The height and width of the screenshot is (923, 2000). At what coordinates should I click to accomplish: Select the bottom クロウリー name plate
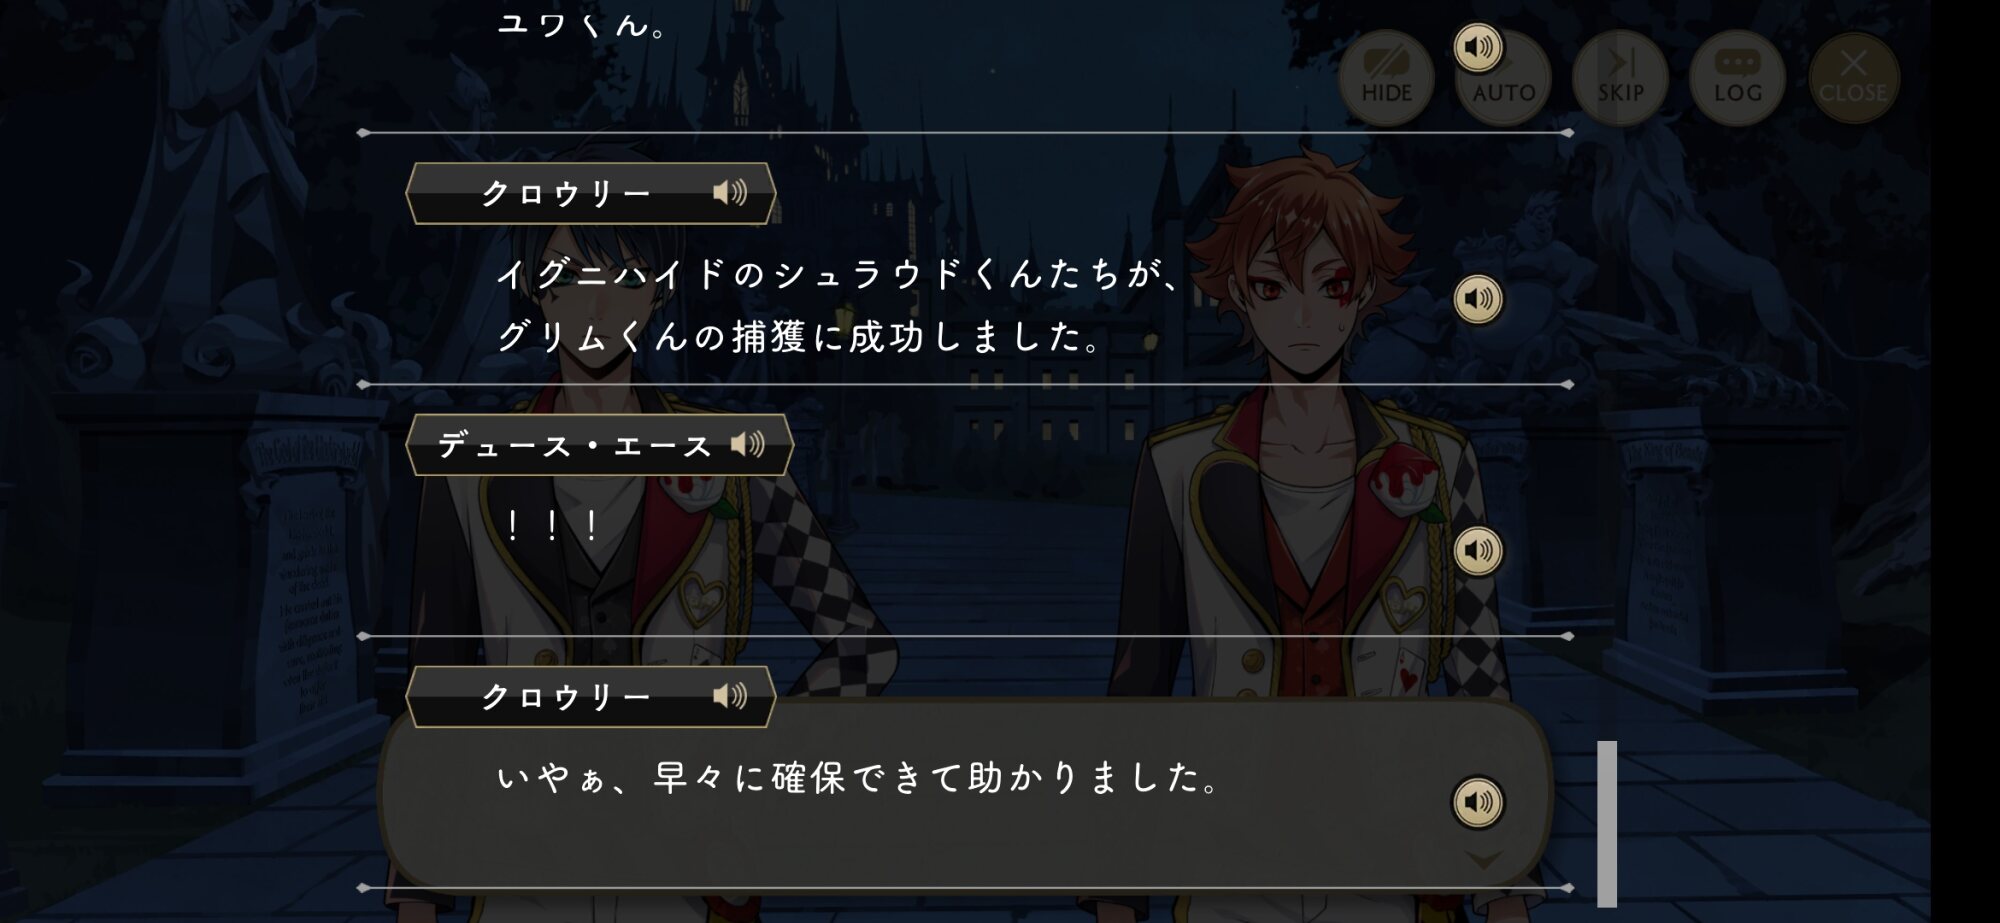click(x=591, y=696)
